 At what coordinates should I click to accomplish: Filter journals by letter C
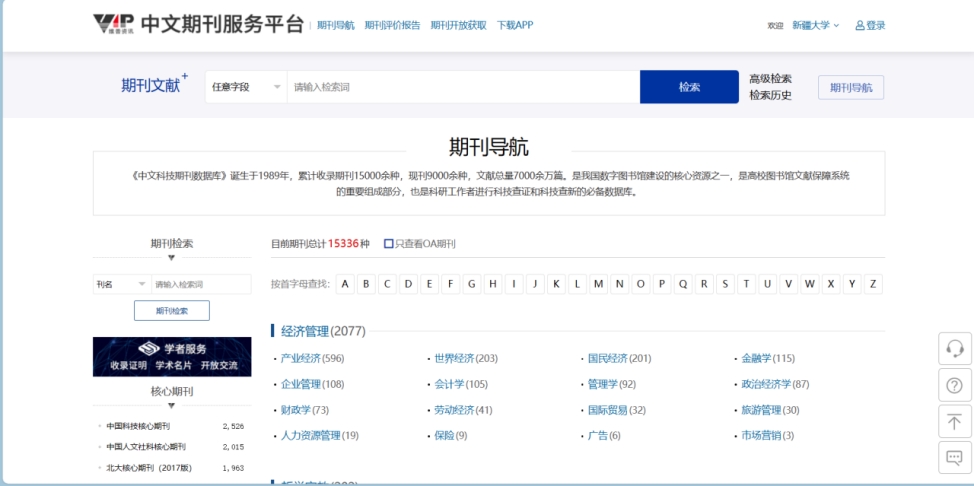[x=387, y=284]
